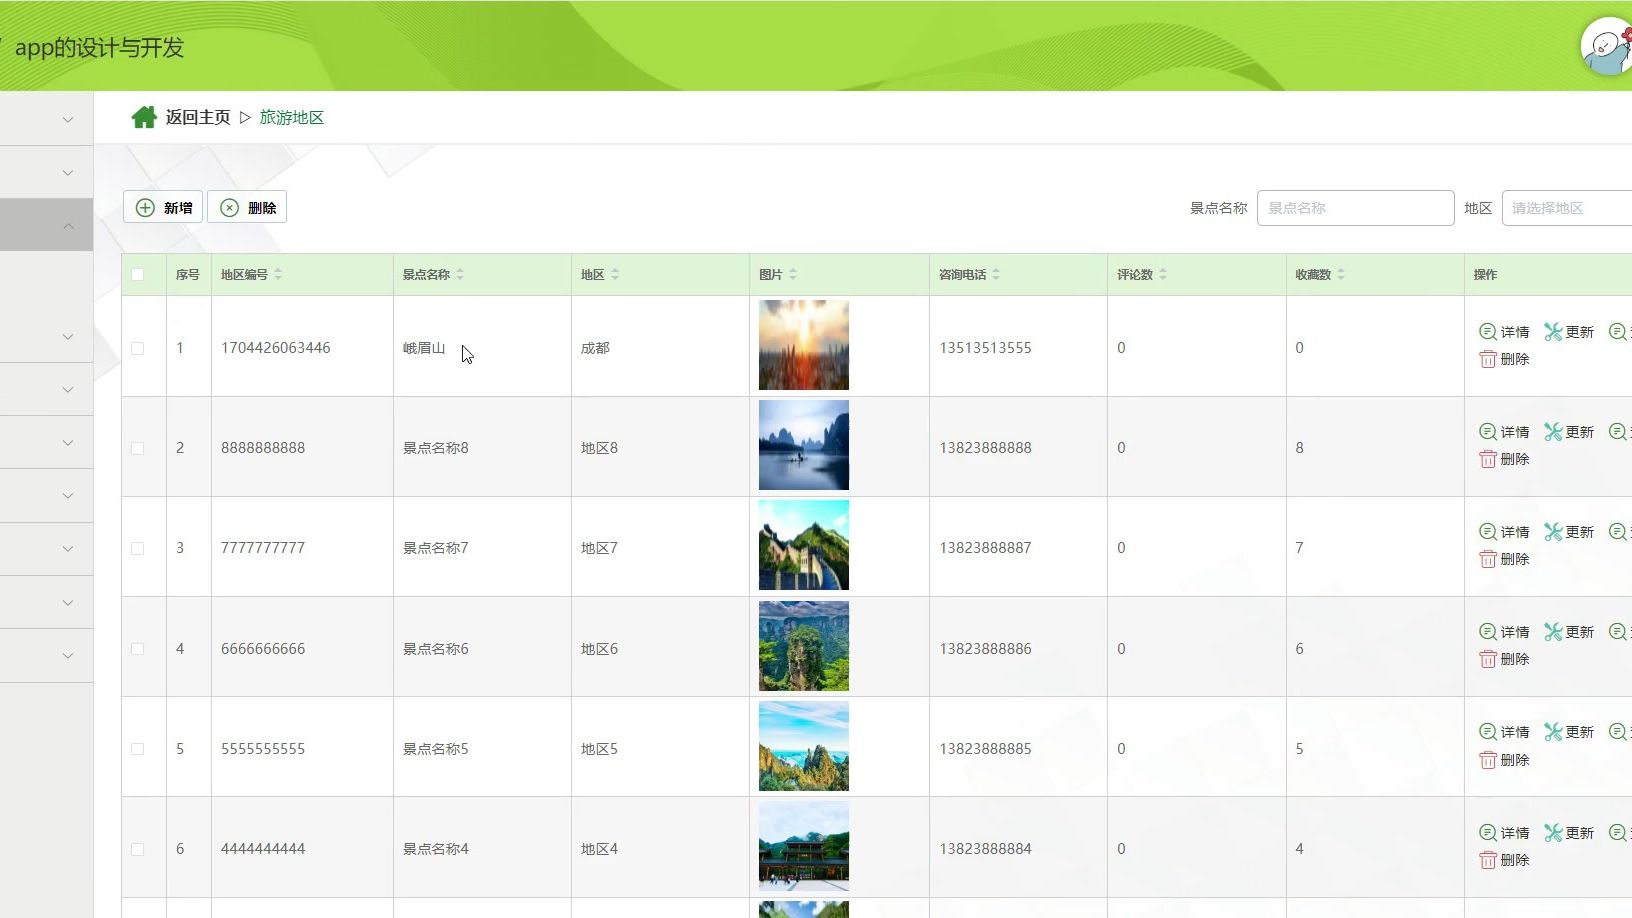Click 更新 for the 景点名称5 row
This screenshot has height=918, width=1632.
click(1569, 732)
